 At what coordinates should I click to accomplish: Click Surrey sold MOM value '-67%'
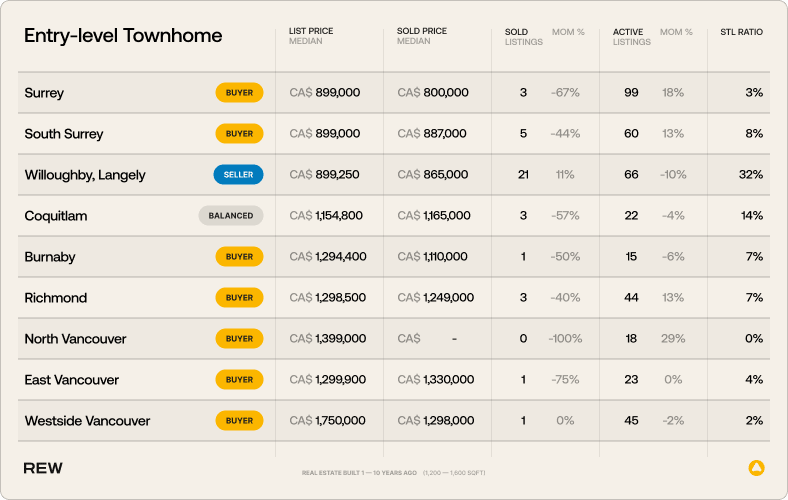pos(565,92)
